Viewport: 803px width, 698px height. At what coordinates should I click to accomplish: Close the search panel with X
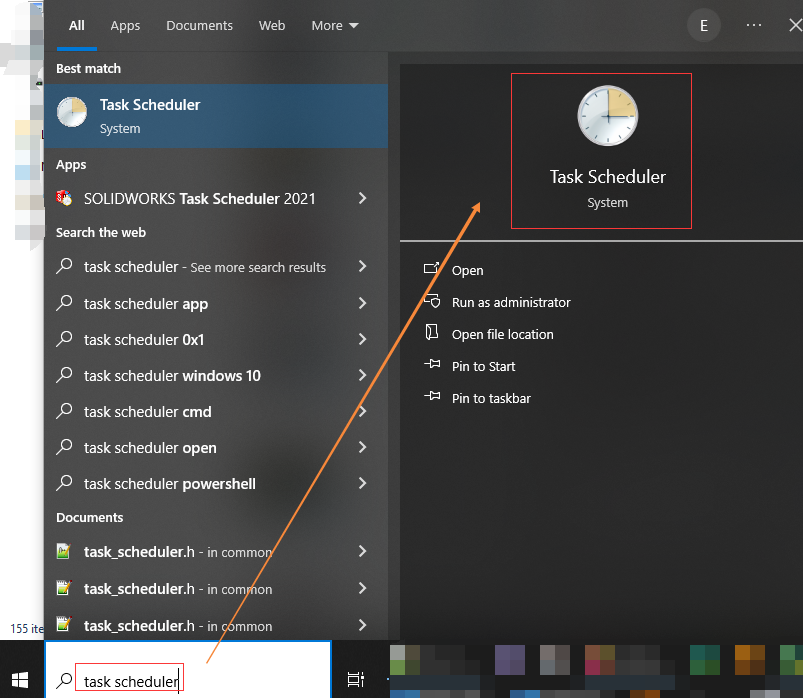coord(795,25)
